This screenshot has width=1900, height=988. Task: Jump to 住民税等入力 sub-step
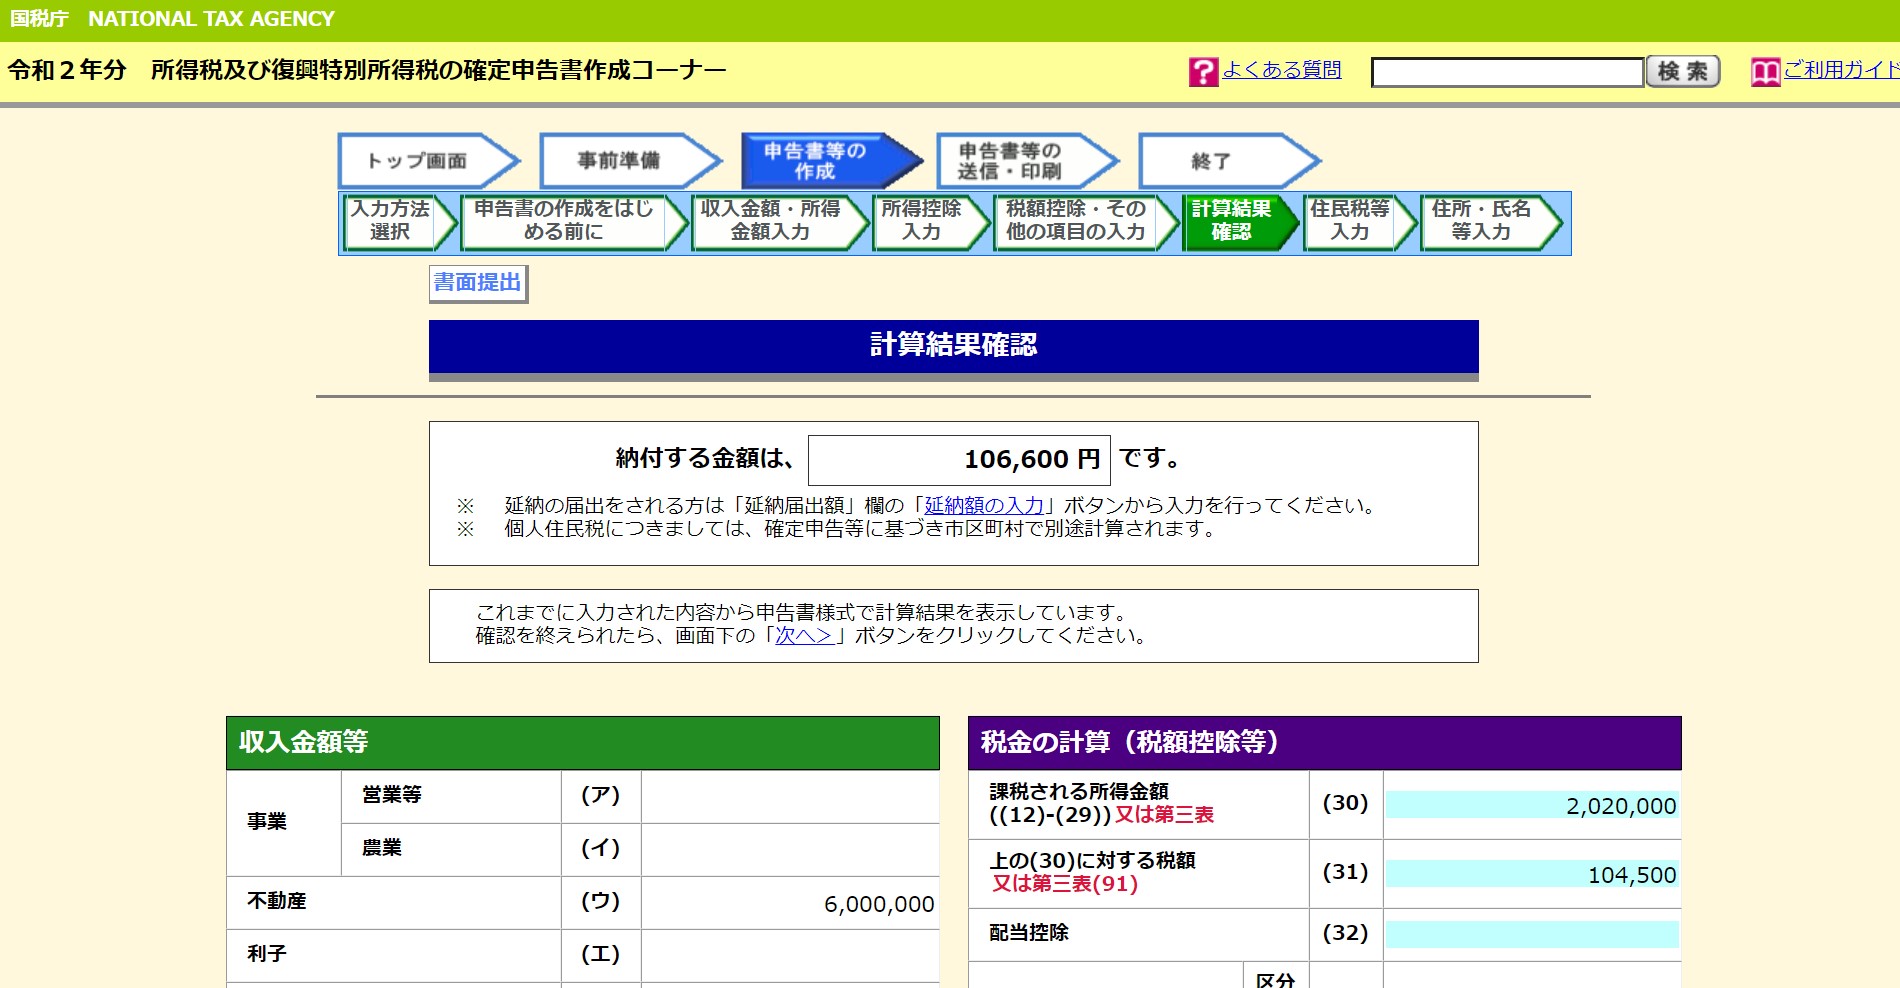tap(1350, 221)
